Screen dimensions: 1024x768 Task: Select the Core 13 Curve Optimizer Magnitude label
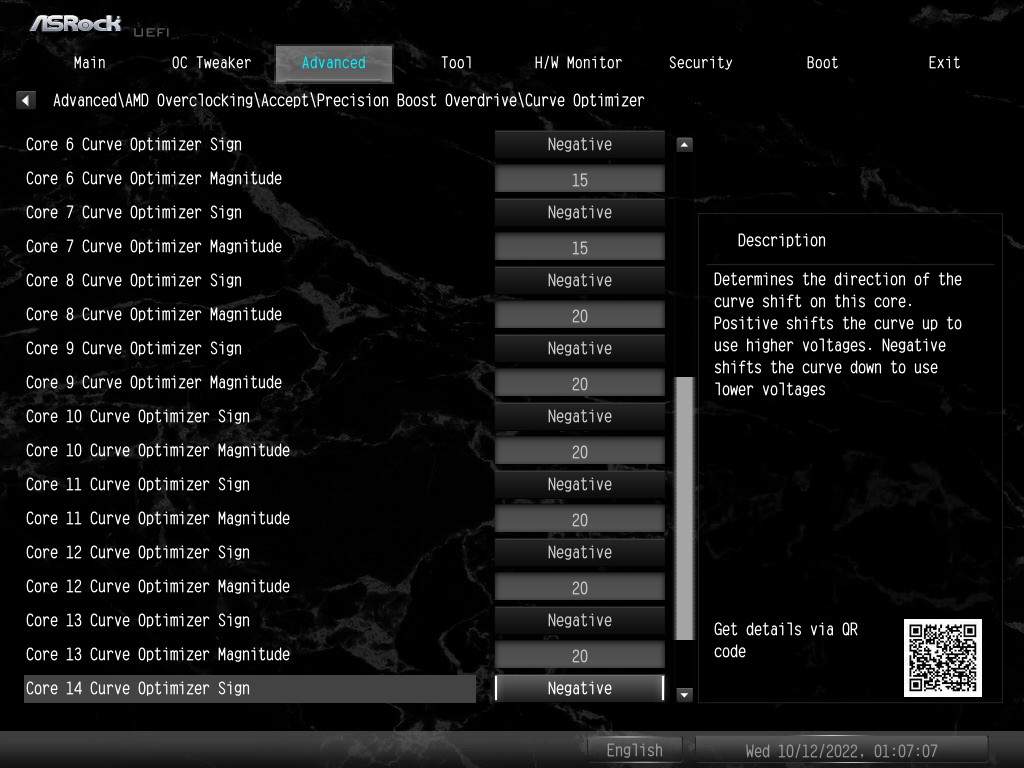(158, 654)
